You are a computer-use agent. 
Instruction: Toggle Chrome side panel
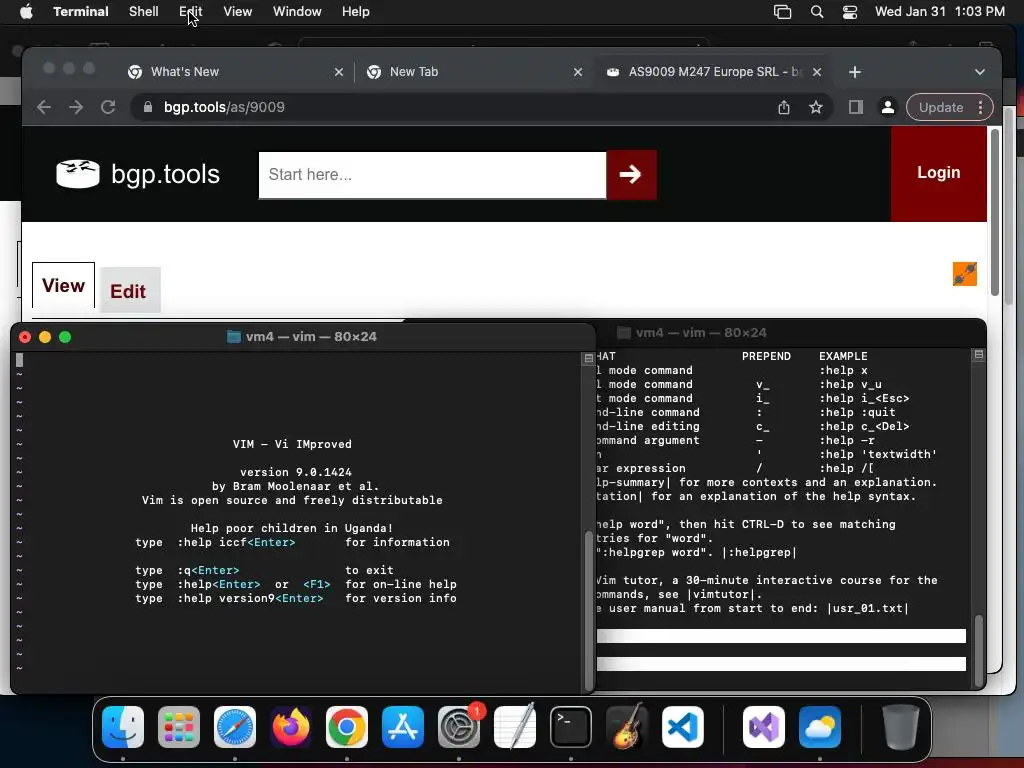point(856,107)
